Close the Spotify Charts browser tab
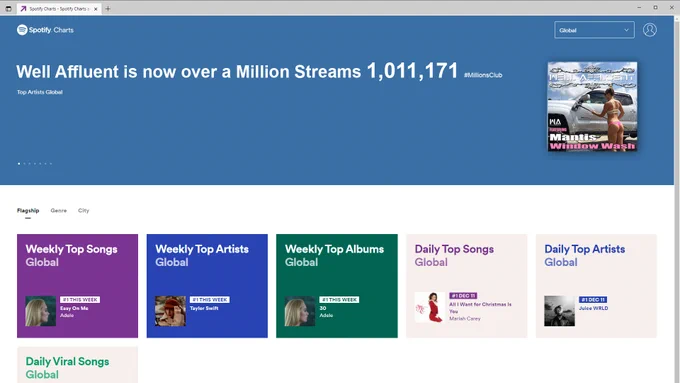680x383 pixels. [96, 9]
